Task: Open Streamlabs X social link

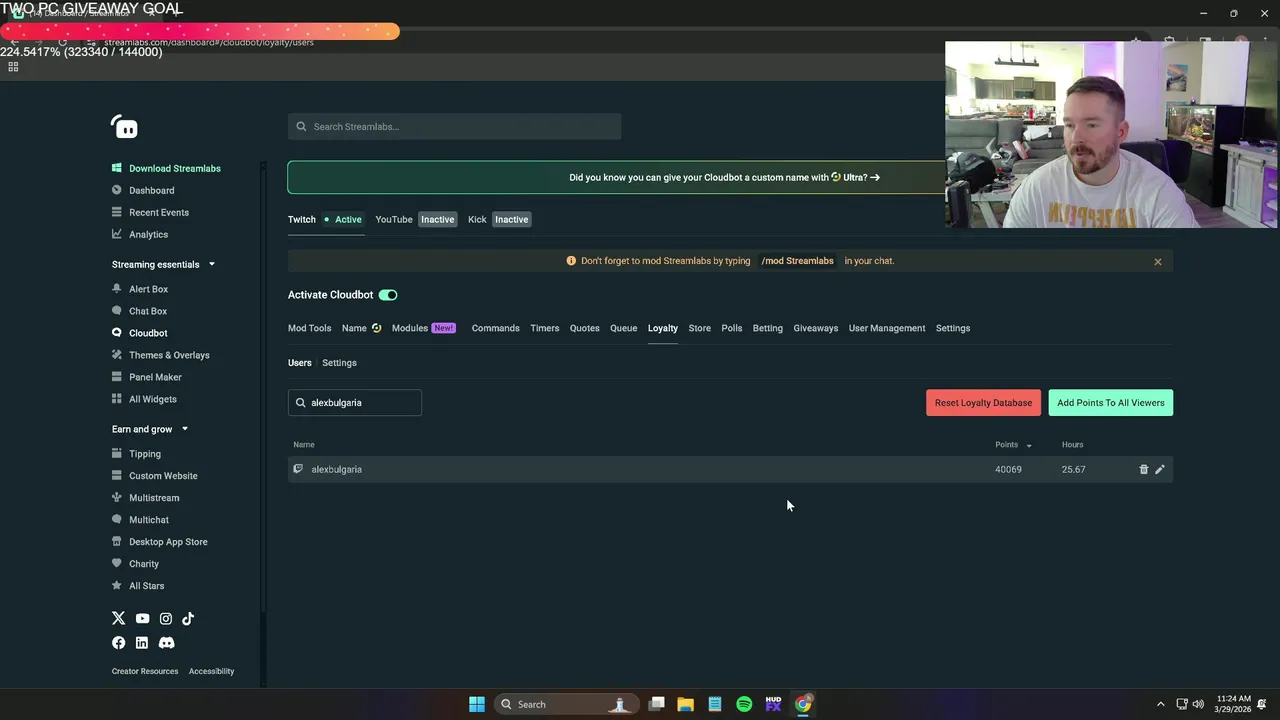Action: pos(119,619)
